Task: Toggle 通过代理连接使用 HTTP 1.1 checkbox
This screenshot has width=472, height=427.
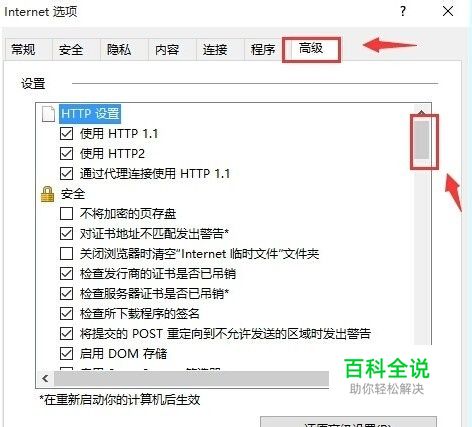Action: click(x=66, y=174)
